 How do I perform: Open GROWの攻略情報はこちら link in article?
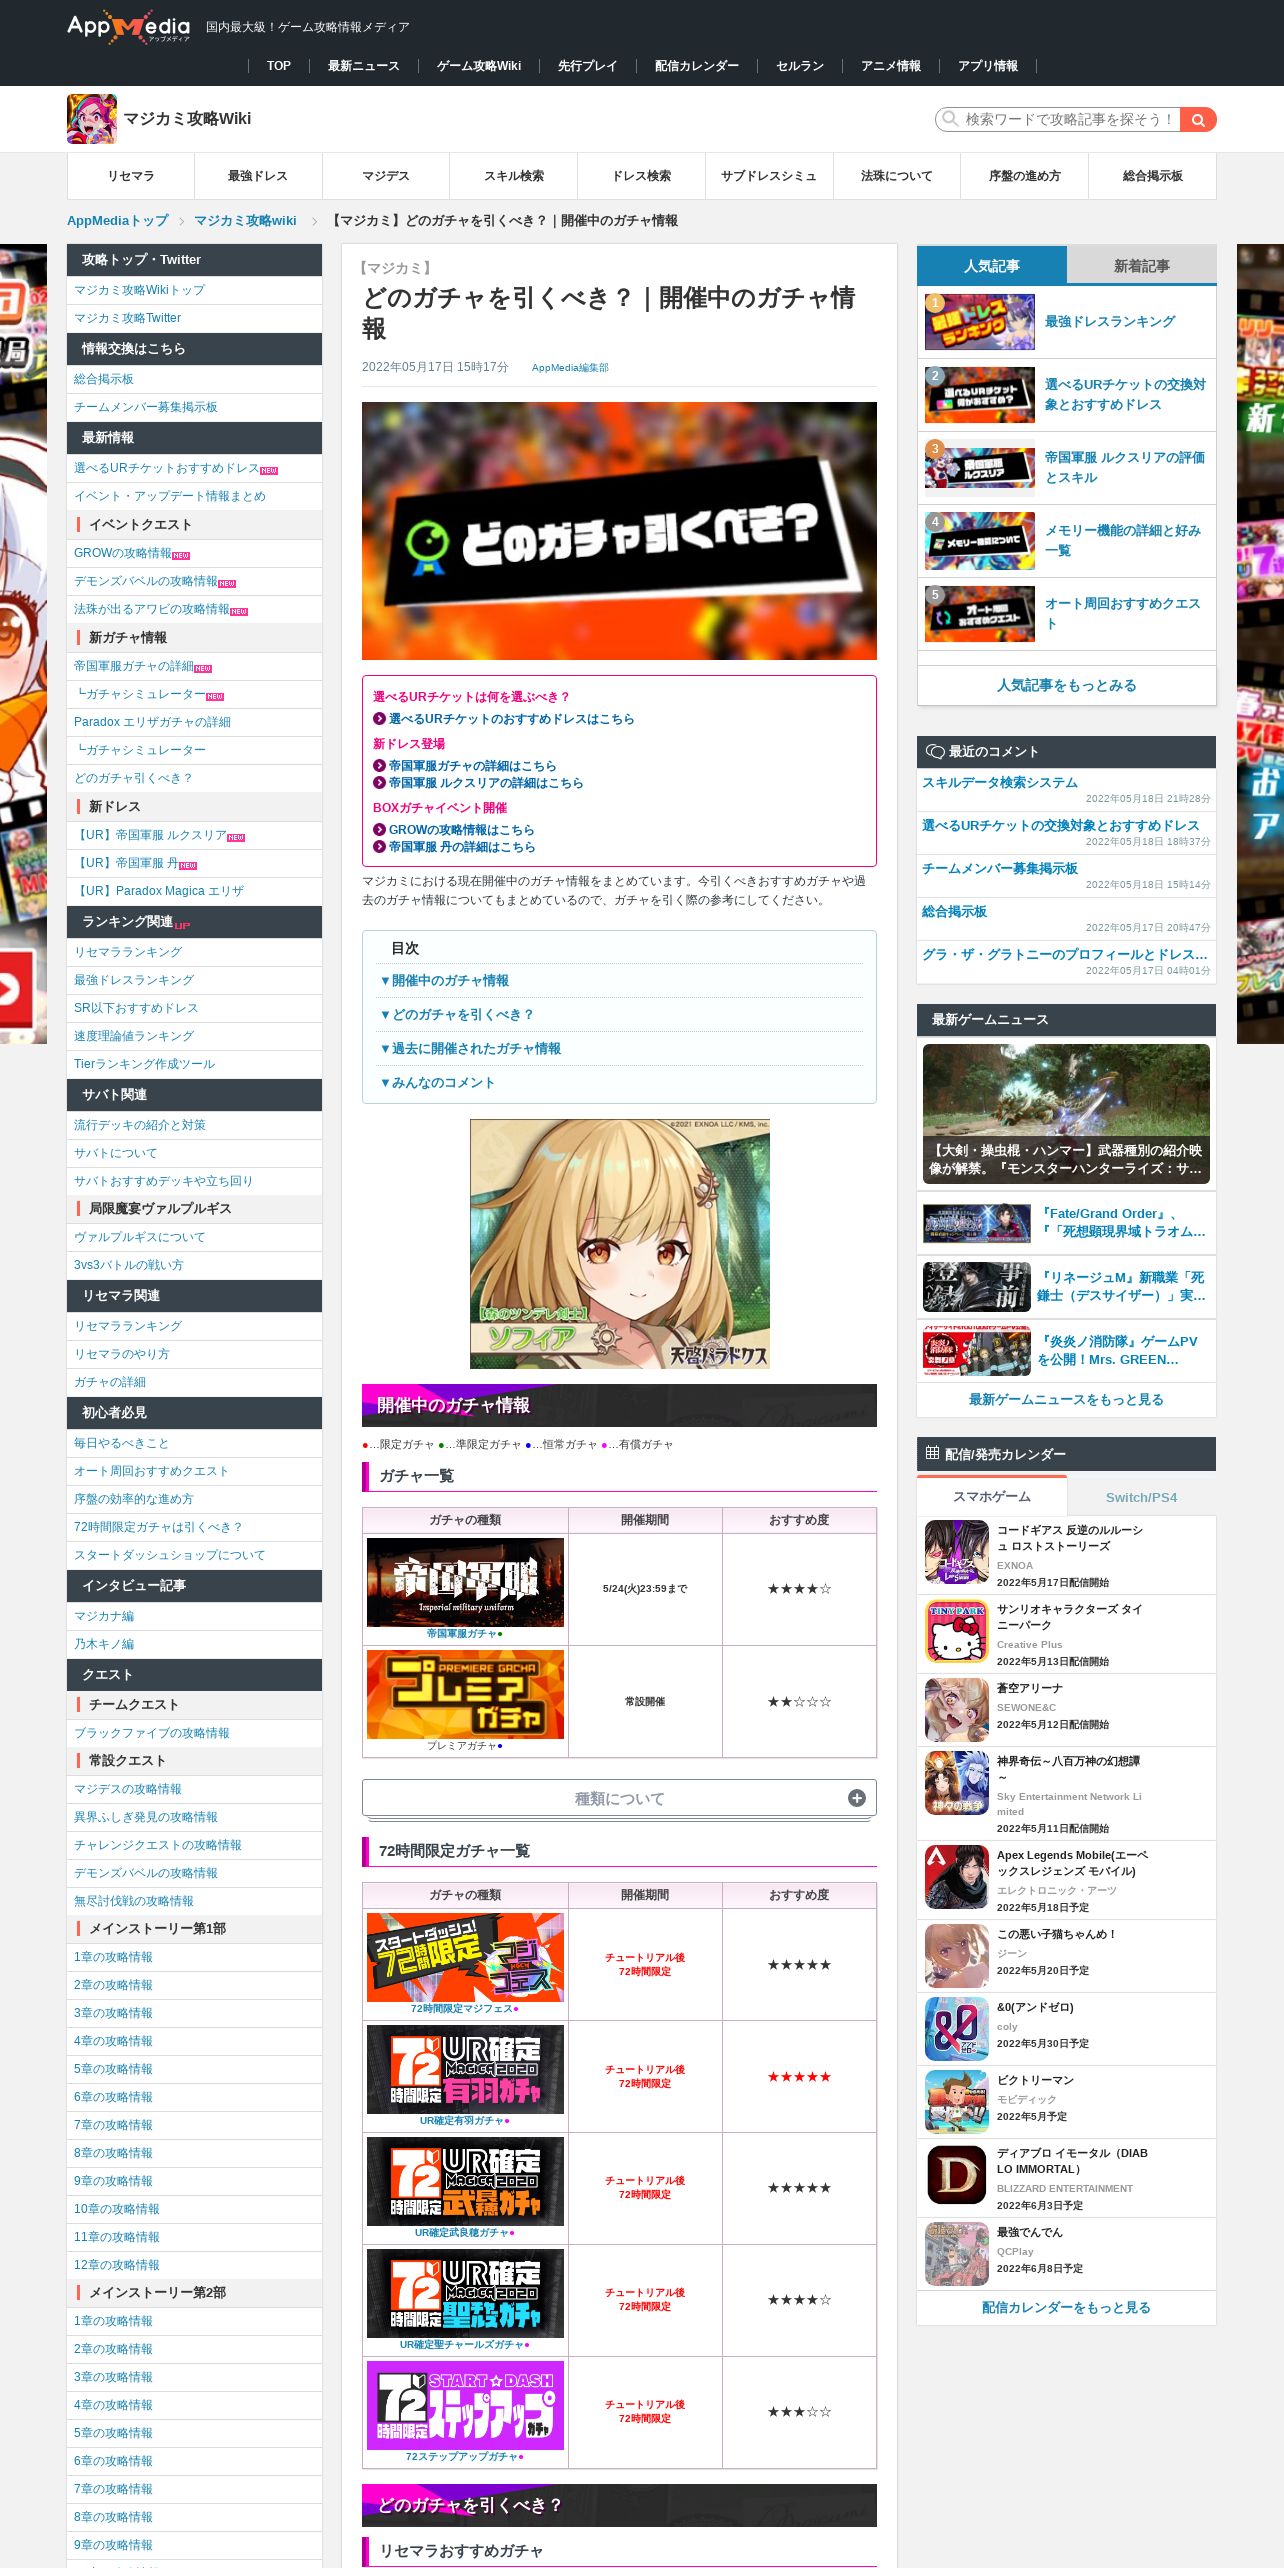point(461,830)
